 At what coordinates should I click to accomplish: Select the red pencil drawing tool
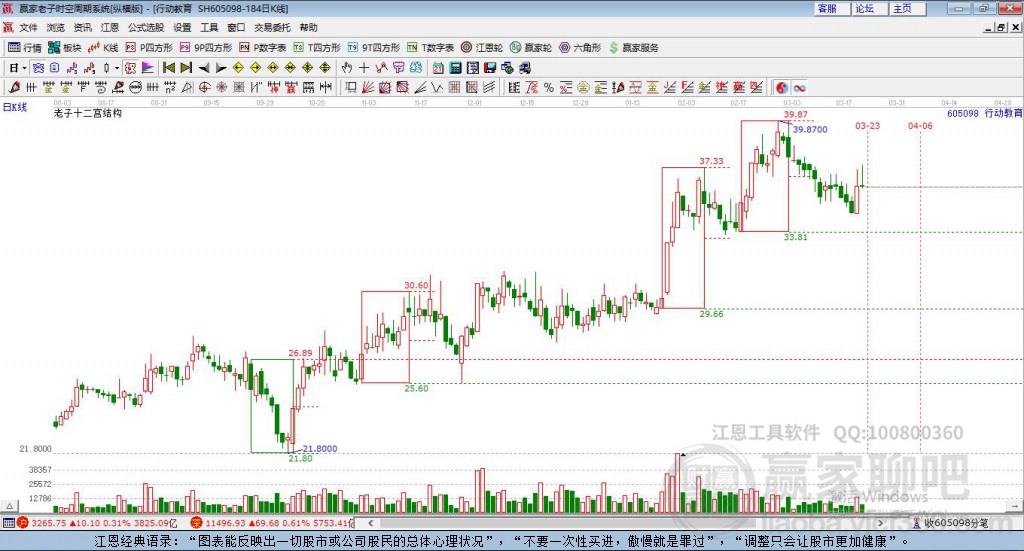coord(14,87)
